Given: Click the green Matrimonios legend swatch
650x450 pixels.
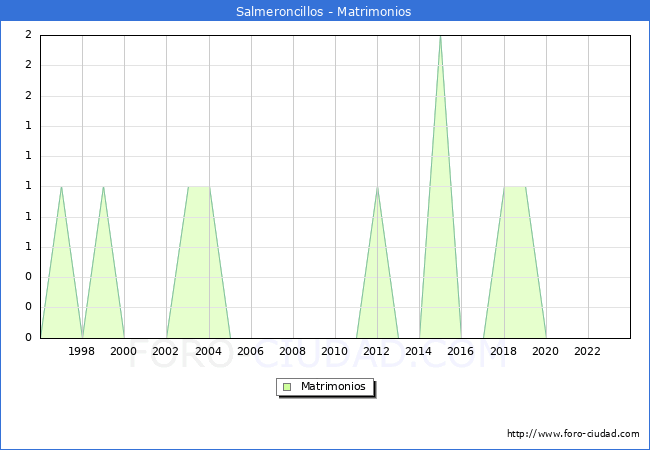Looking at the screenshot, I should point(287,386).
